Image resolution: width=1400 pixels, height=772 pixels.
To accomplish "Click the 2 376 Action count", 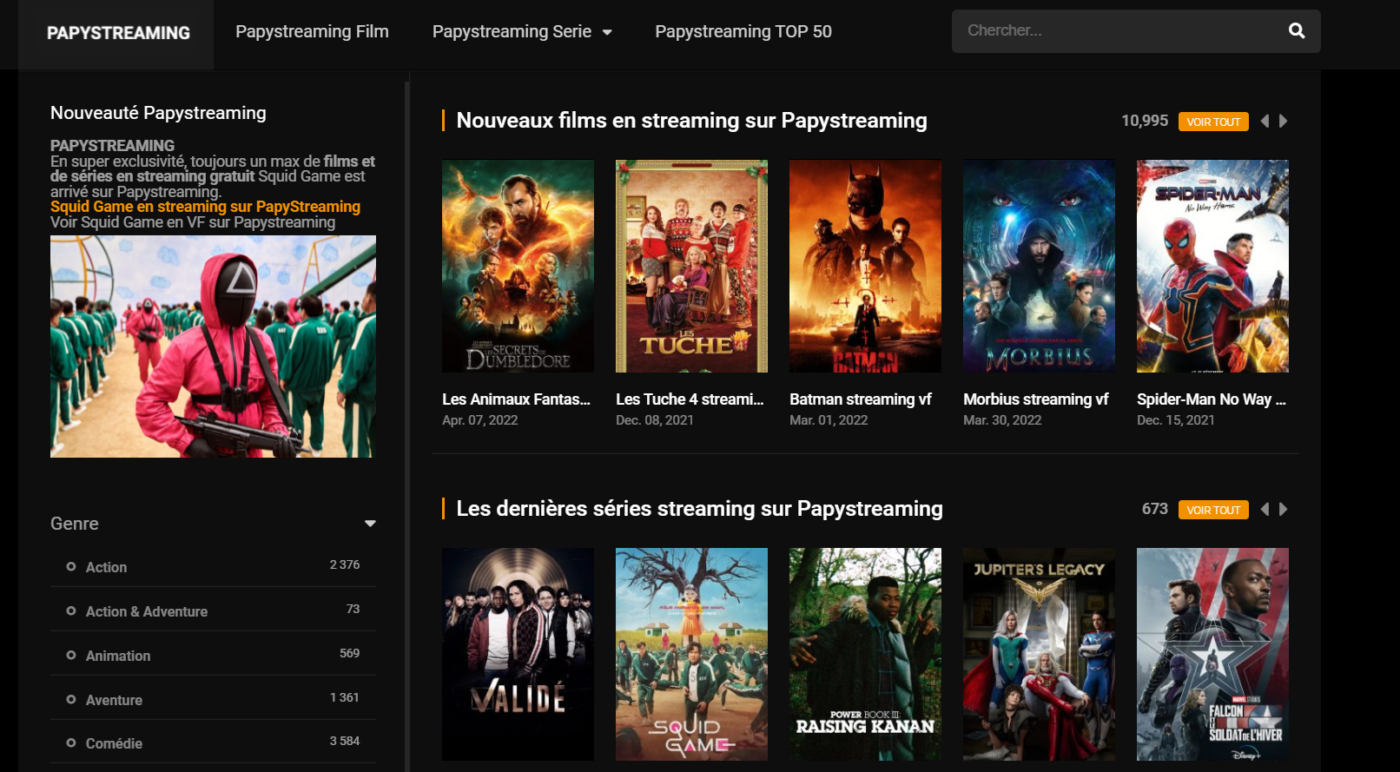I will (345, 565).
